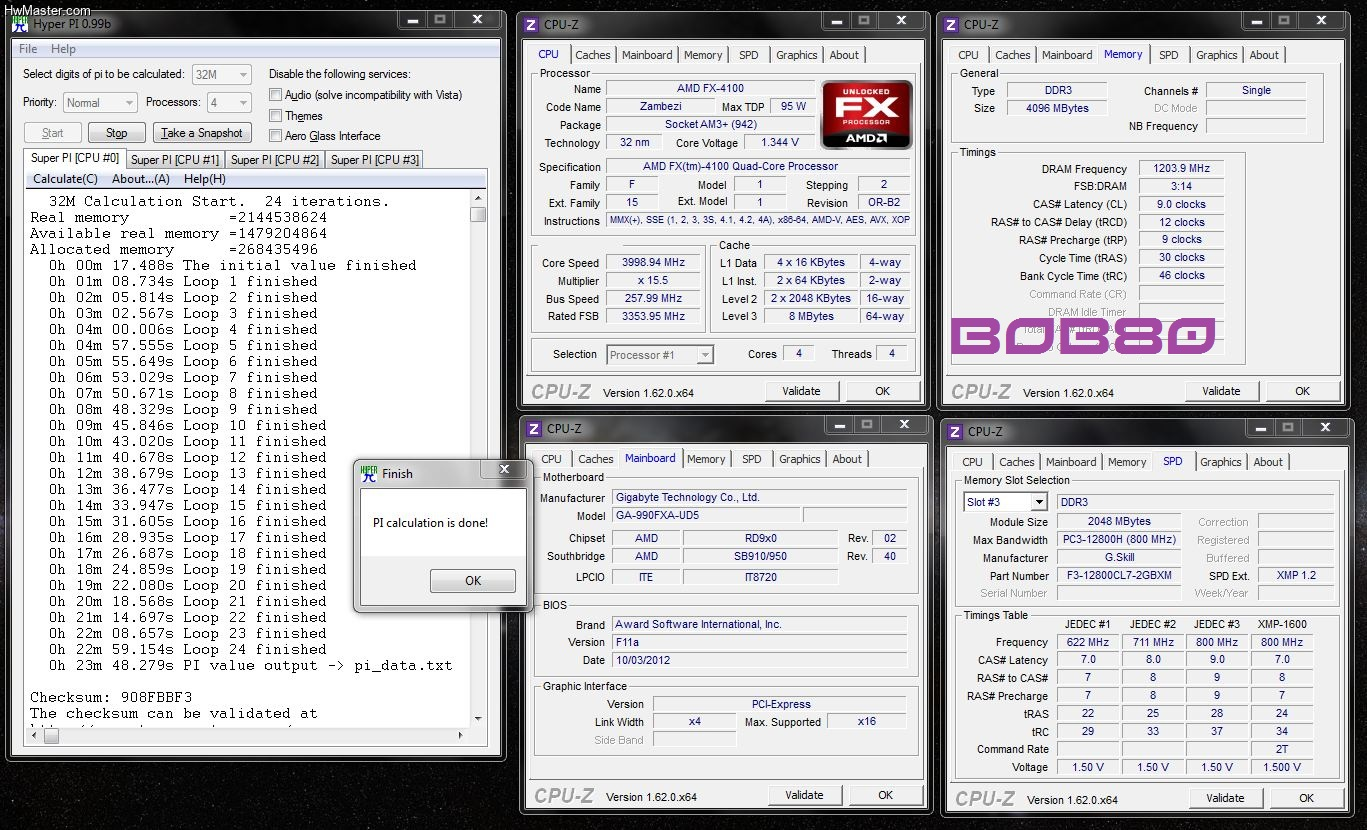Click the Super PI log horizontal scrollbar
The height and width of the screenshot is (830, 1367).
click(x=248, y=734)
